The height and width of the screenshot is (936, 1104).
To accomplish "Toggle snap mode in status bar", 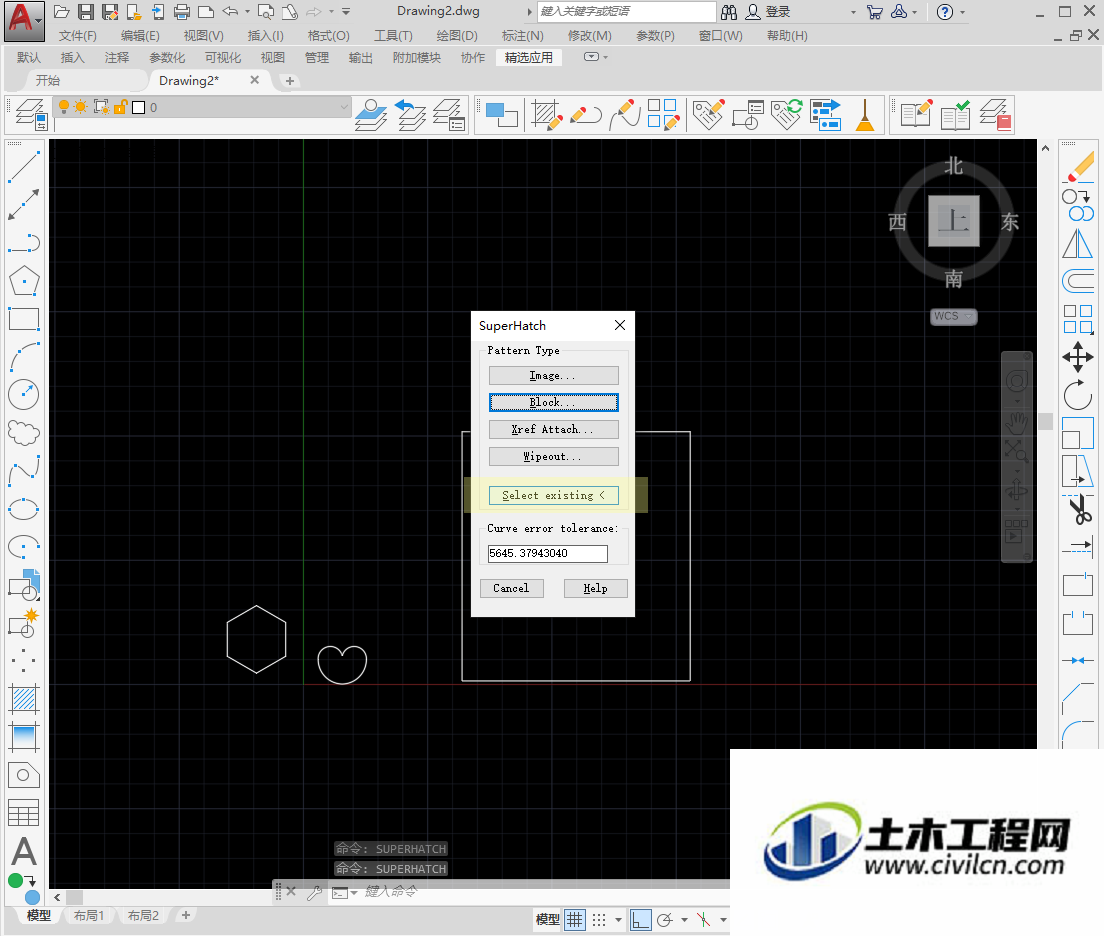I will (599, 920).
